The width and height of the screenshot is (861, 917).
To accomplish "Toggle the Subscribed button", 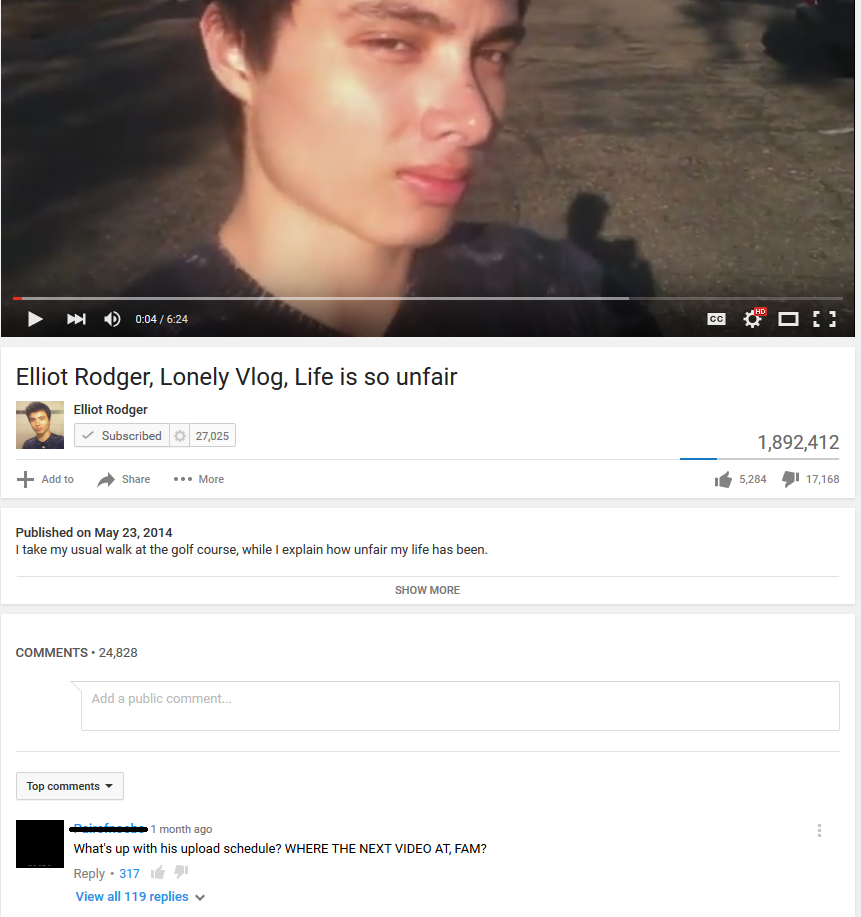I will (x=122, y=435).
